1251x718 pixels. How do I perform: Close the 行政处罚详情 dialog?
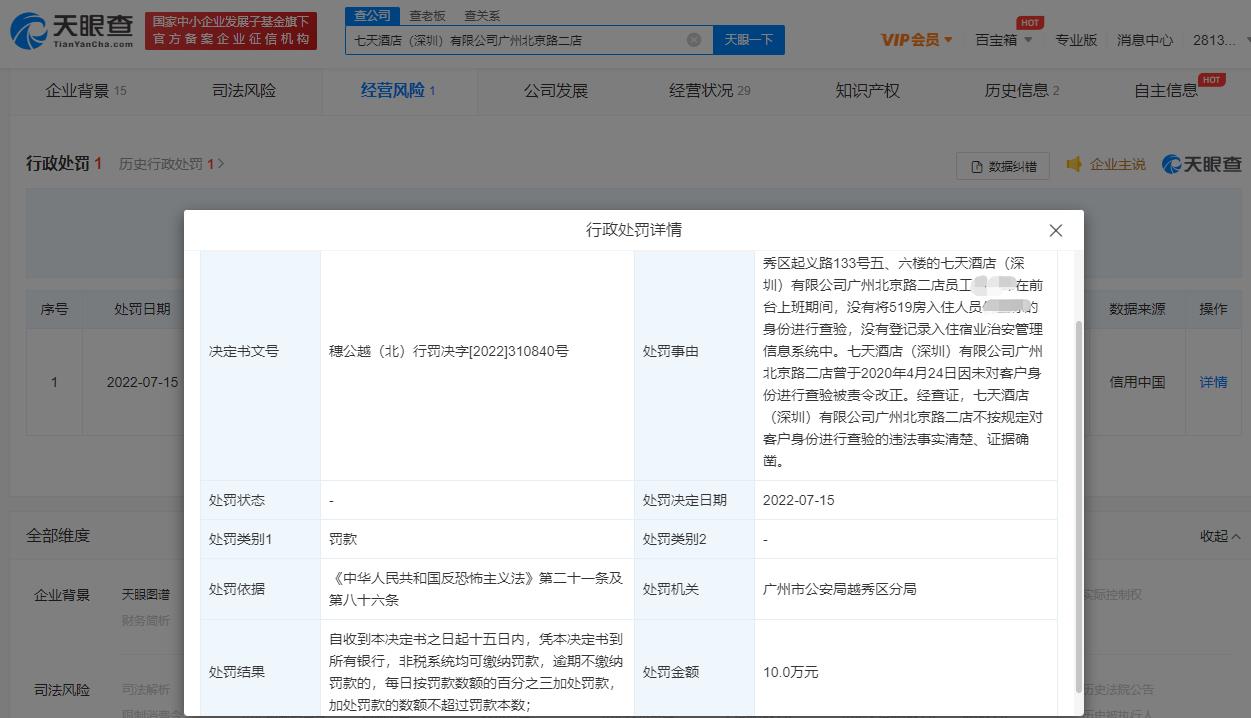pyautogui.click(x=1056, y=230)
